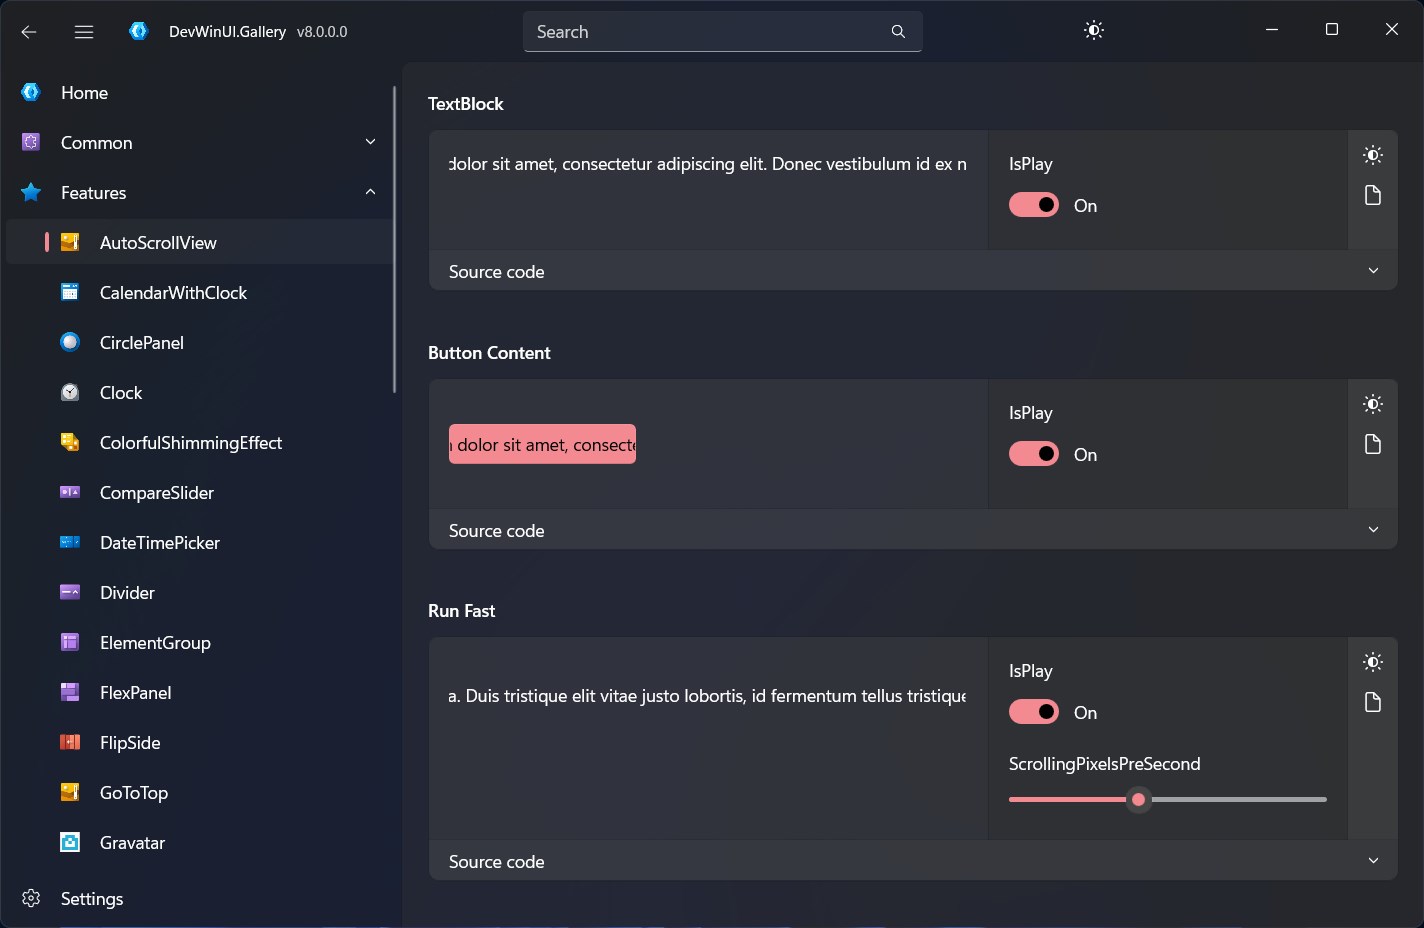Click the back arrow icon
1424x928 pixels.
pyautogui.click(x=29, y=32)
